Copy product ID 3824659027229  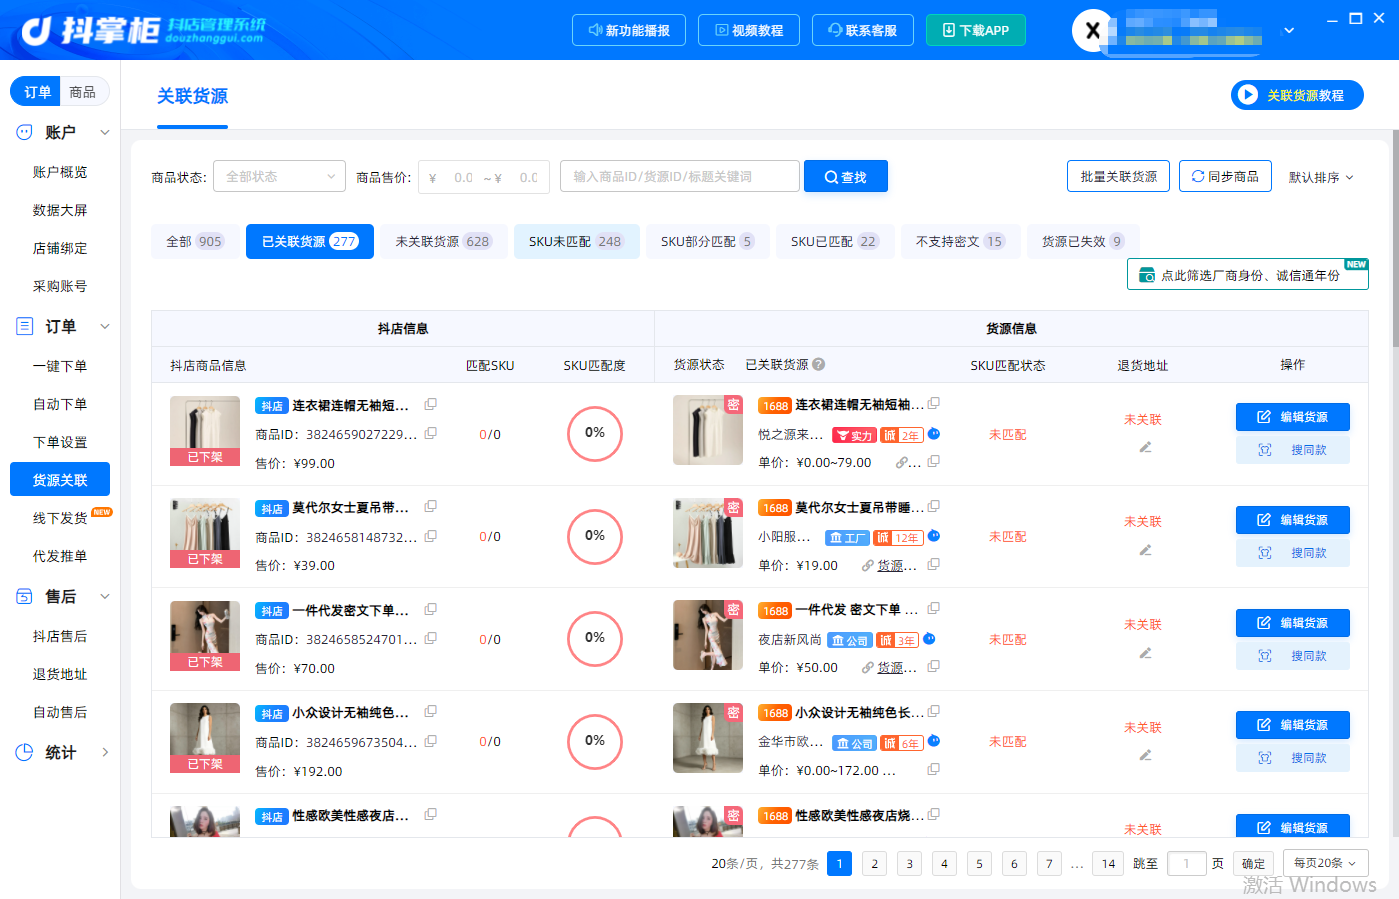coord(431,434)
